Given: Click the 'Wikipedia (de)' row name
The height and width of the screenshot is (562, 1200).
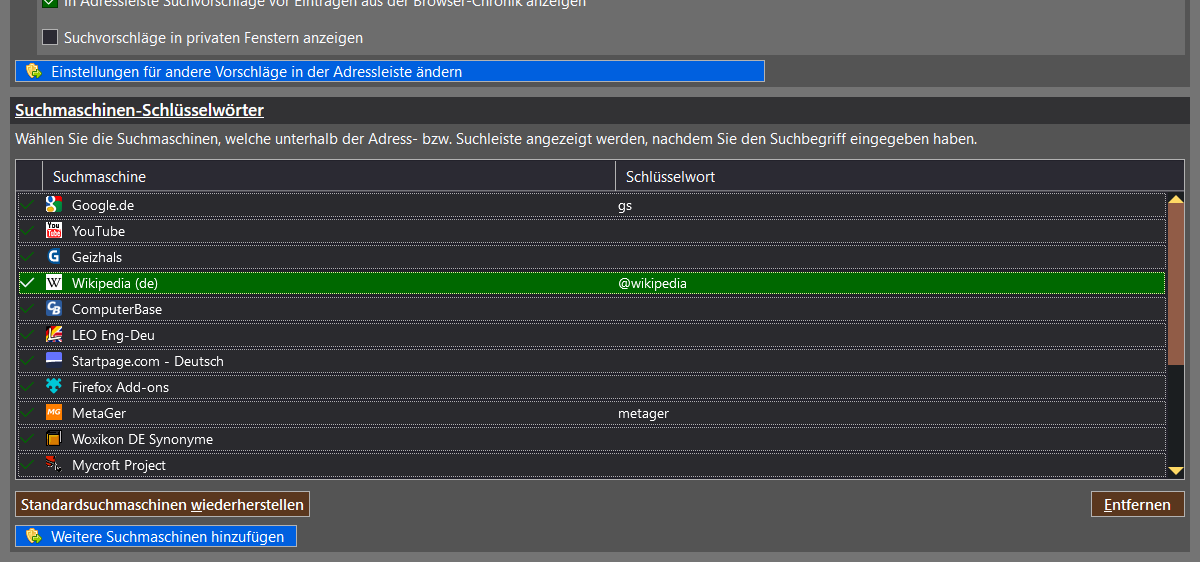Looking at the screenshot, I should pyautogui.click(x=115, y=283).
